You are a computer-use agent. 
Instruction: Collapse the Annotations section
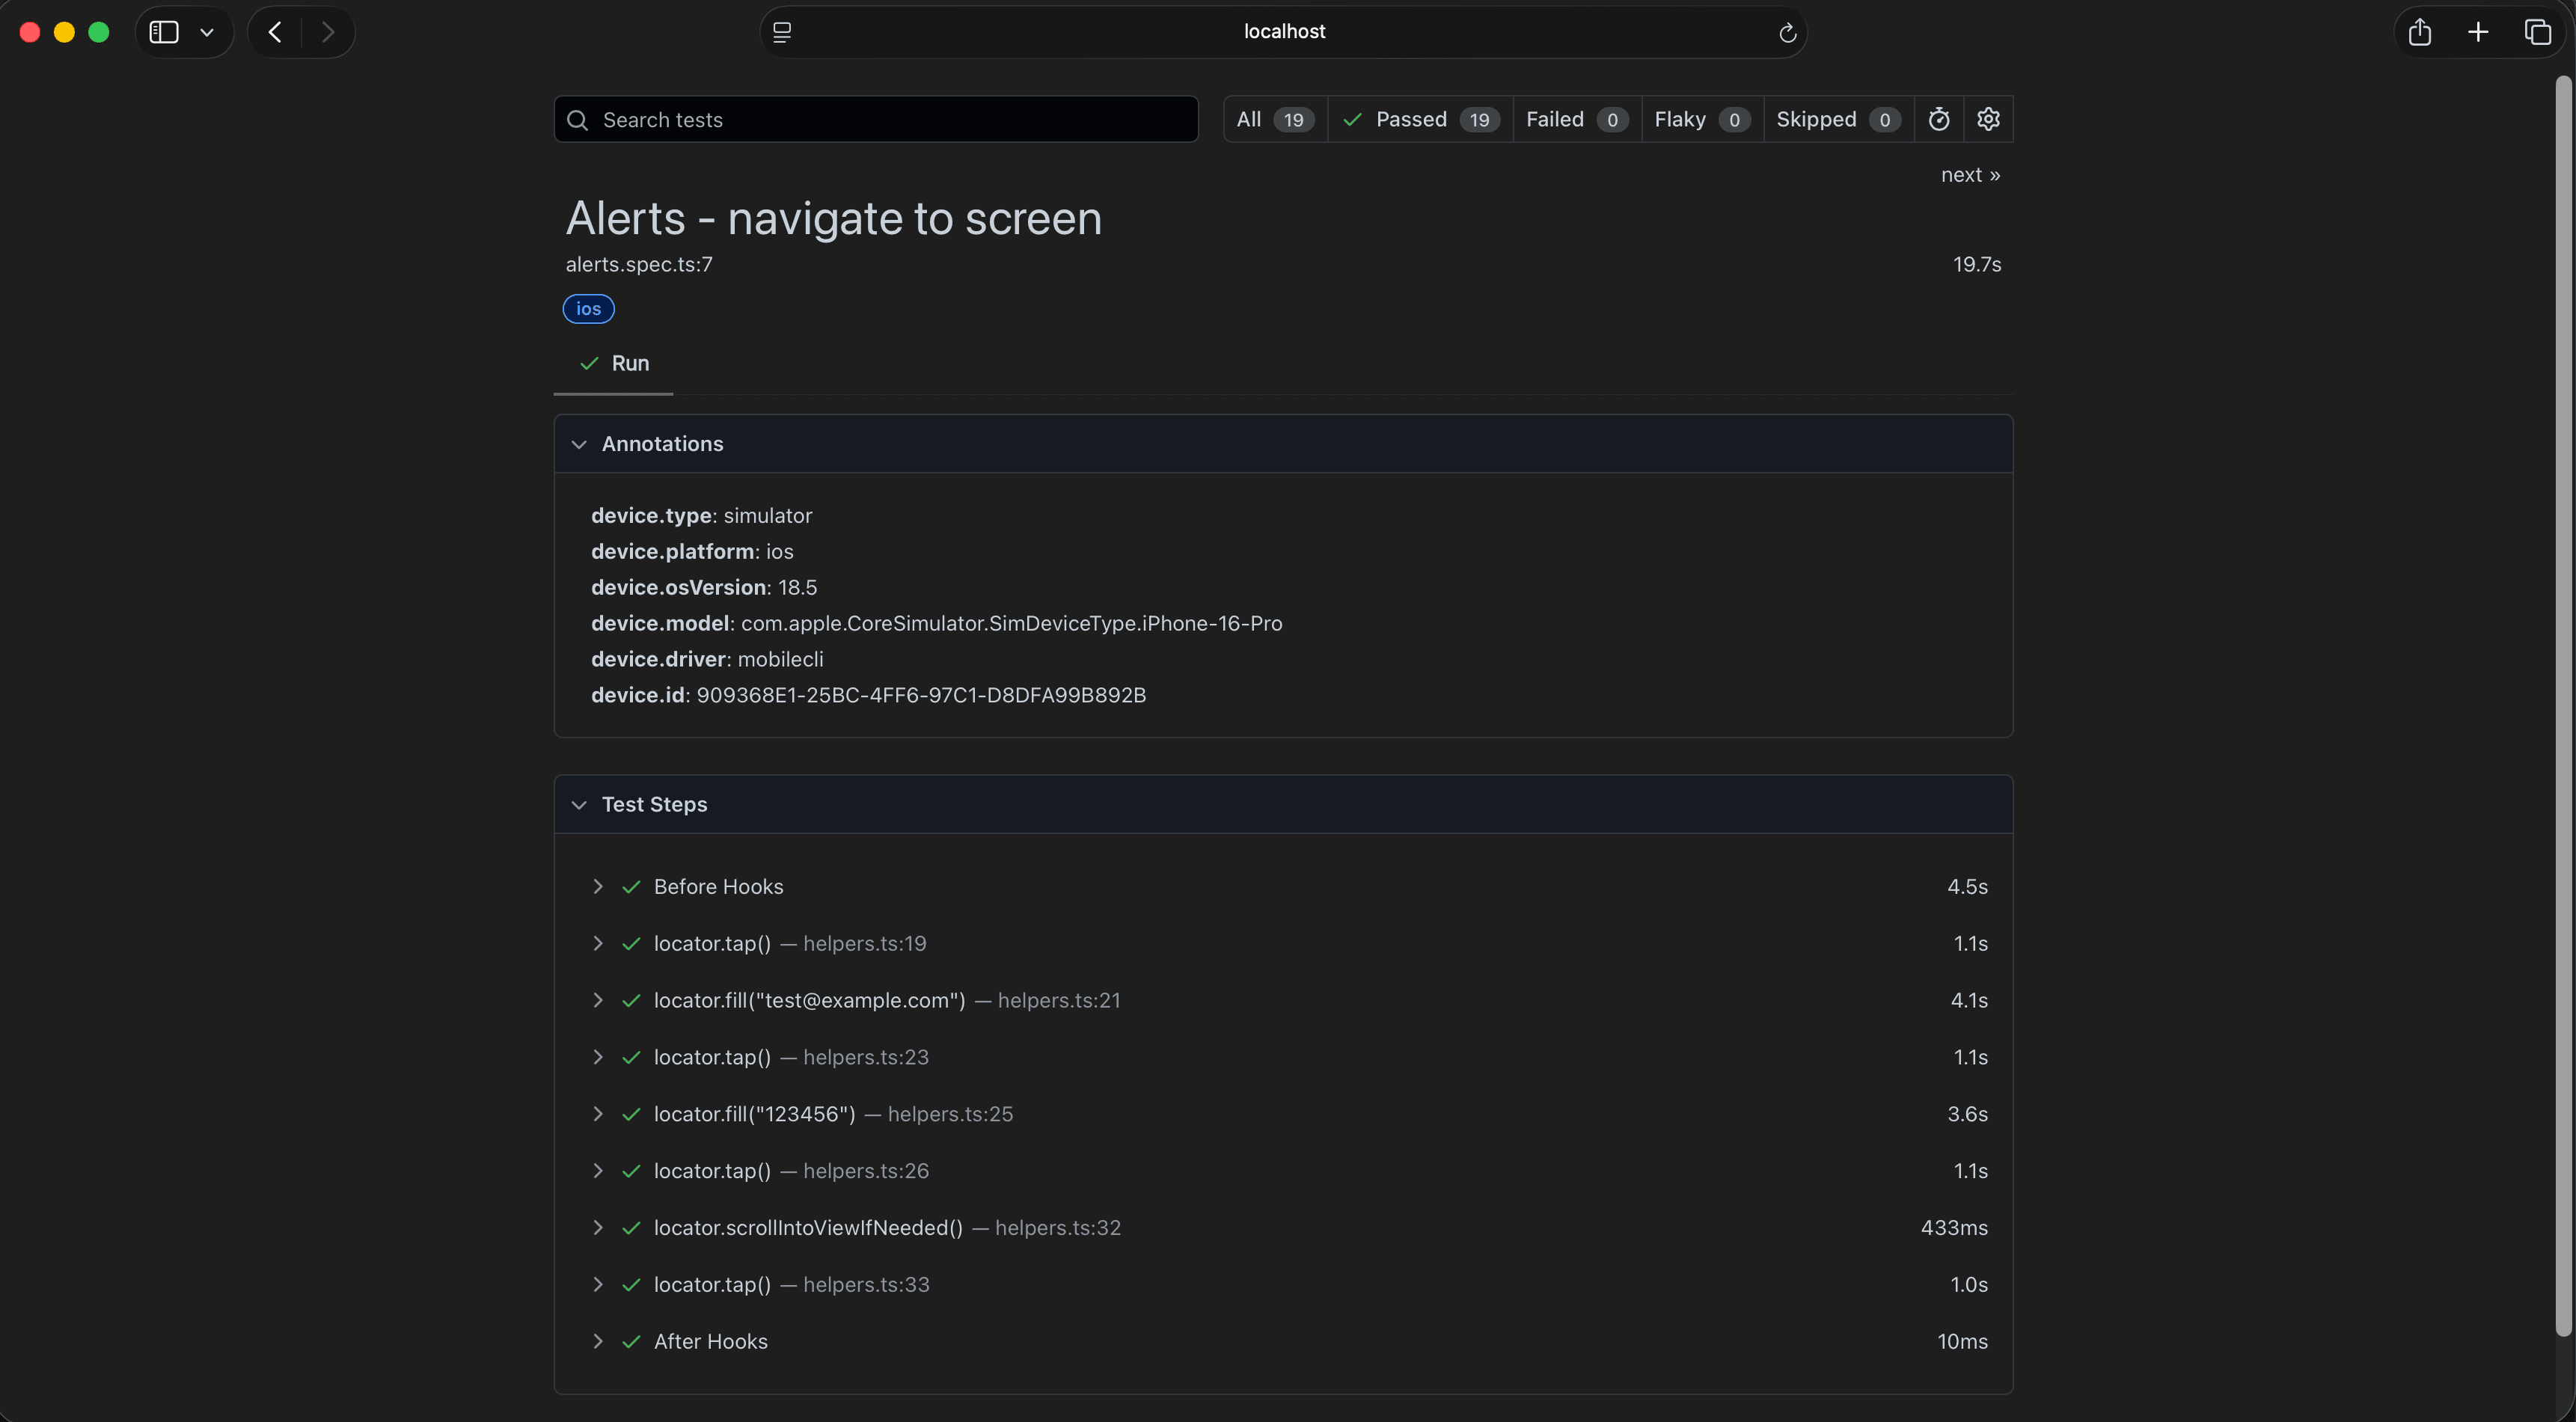579,444
